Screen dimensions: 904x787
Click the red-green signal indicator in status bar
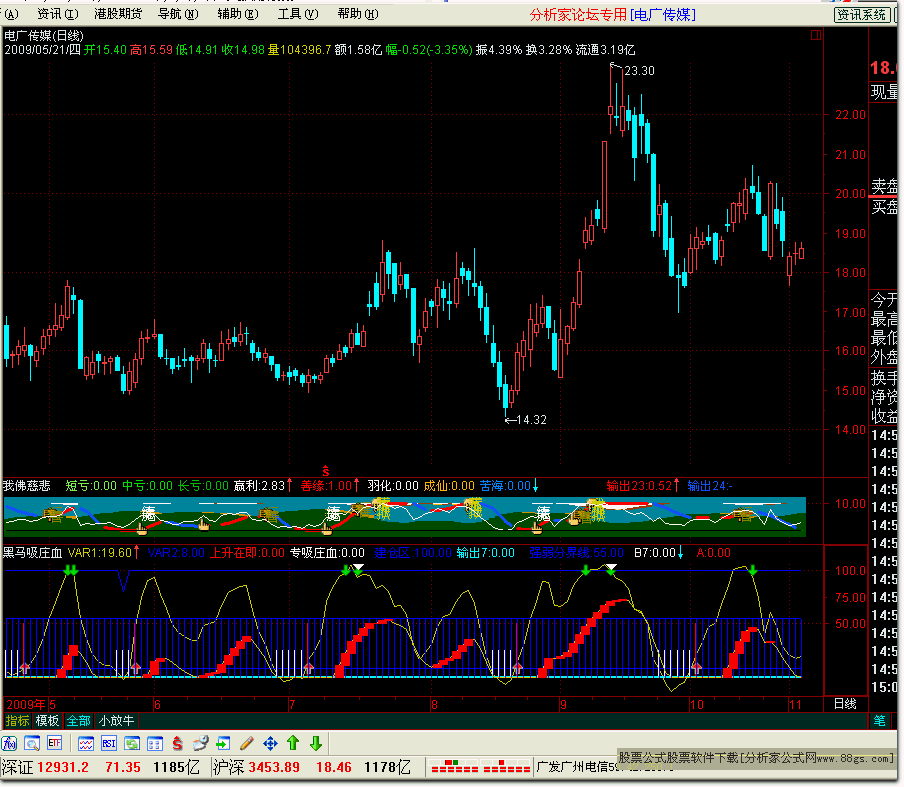point(480,767)
